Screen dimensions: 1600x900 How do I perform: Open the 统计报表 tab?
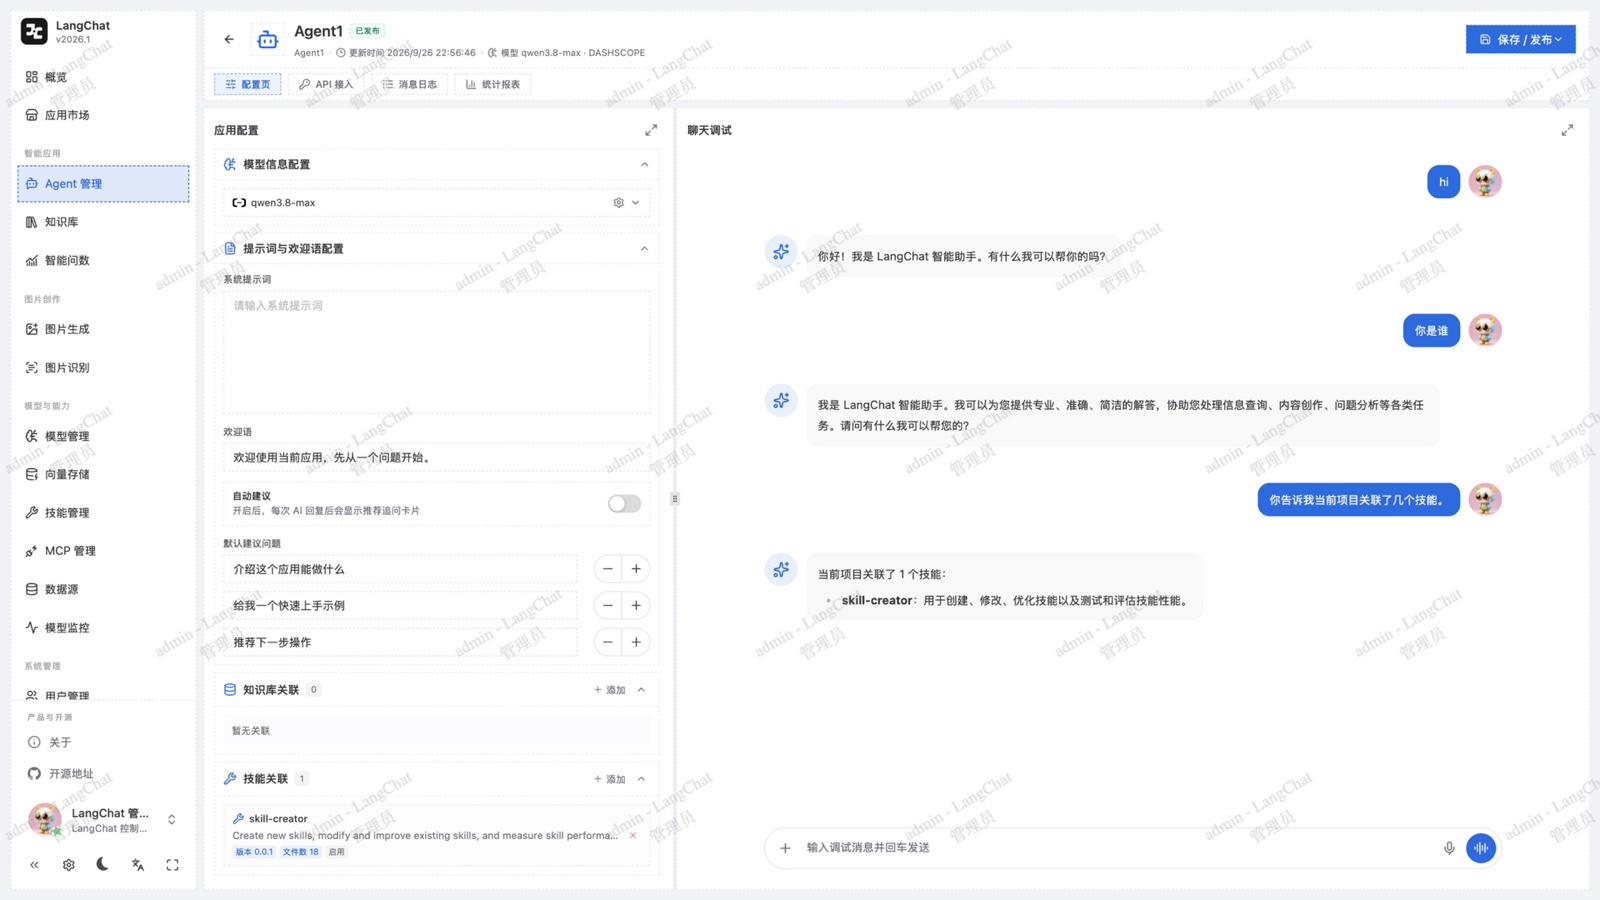coord(493,84)
